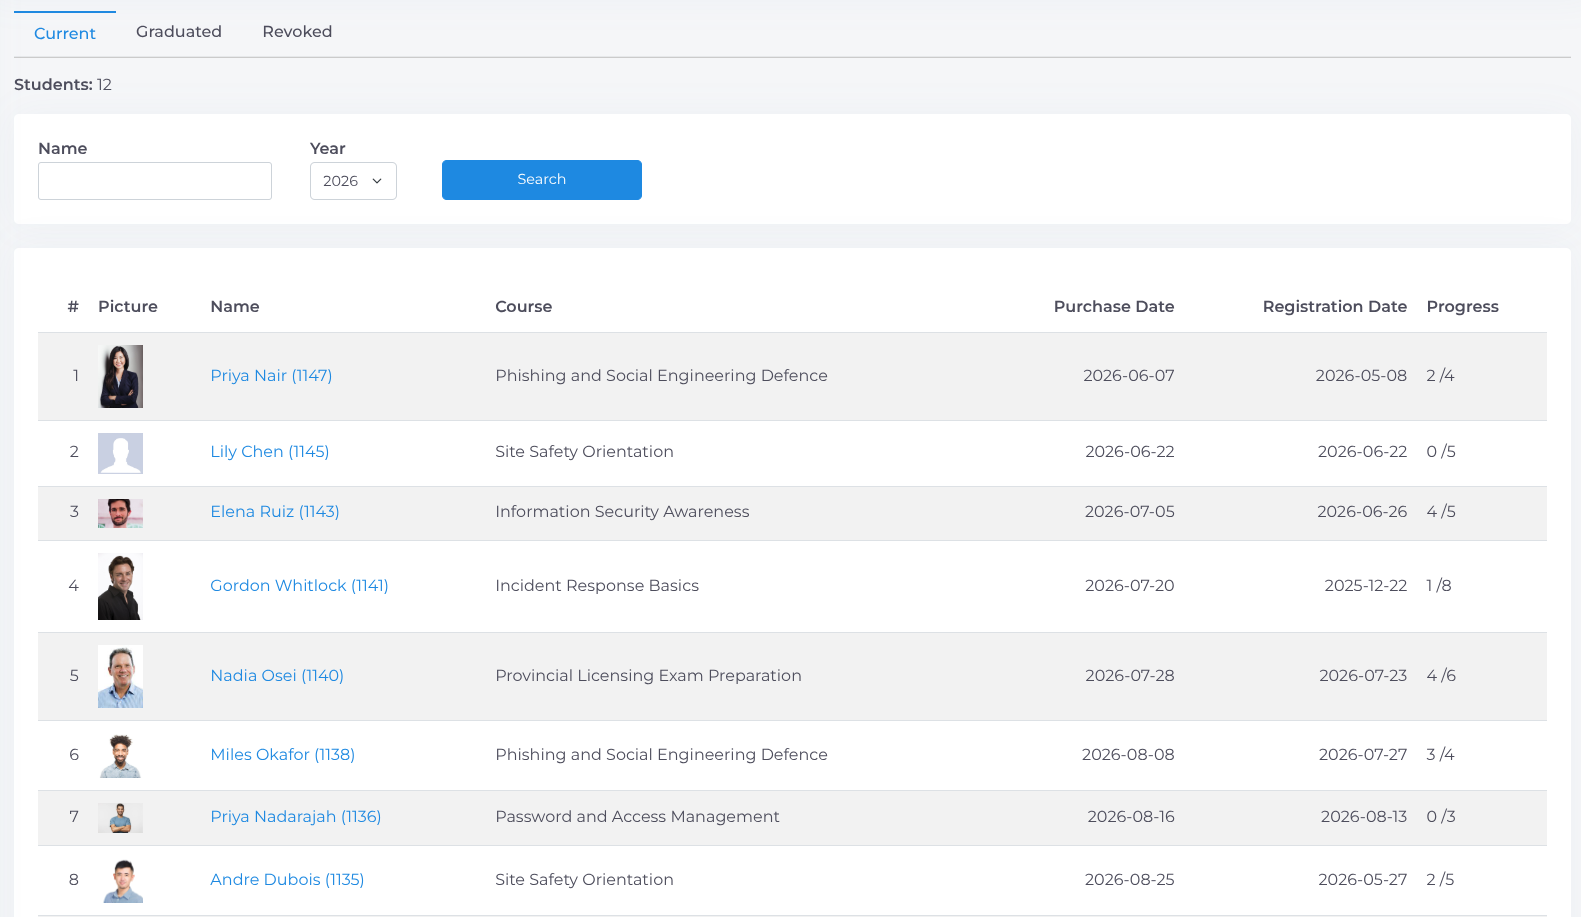Switch to the Current tab
The height and width of the screenshot is (917, 1581).
pos(65,33)
